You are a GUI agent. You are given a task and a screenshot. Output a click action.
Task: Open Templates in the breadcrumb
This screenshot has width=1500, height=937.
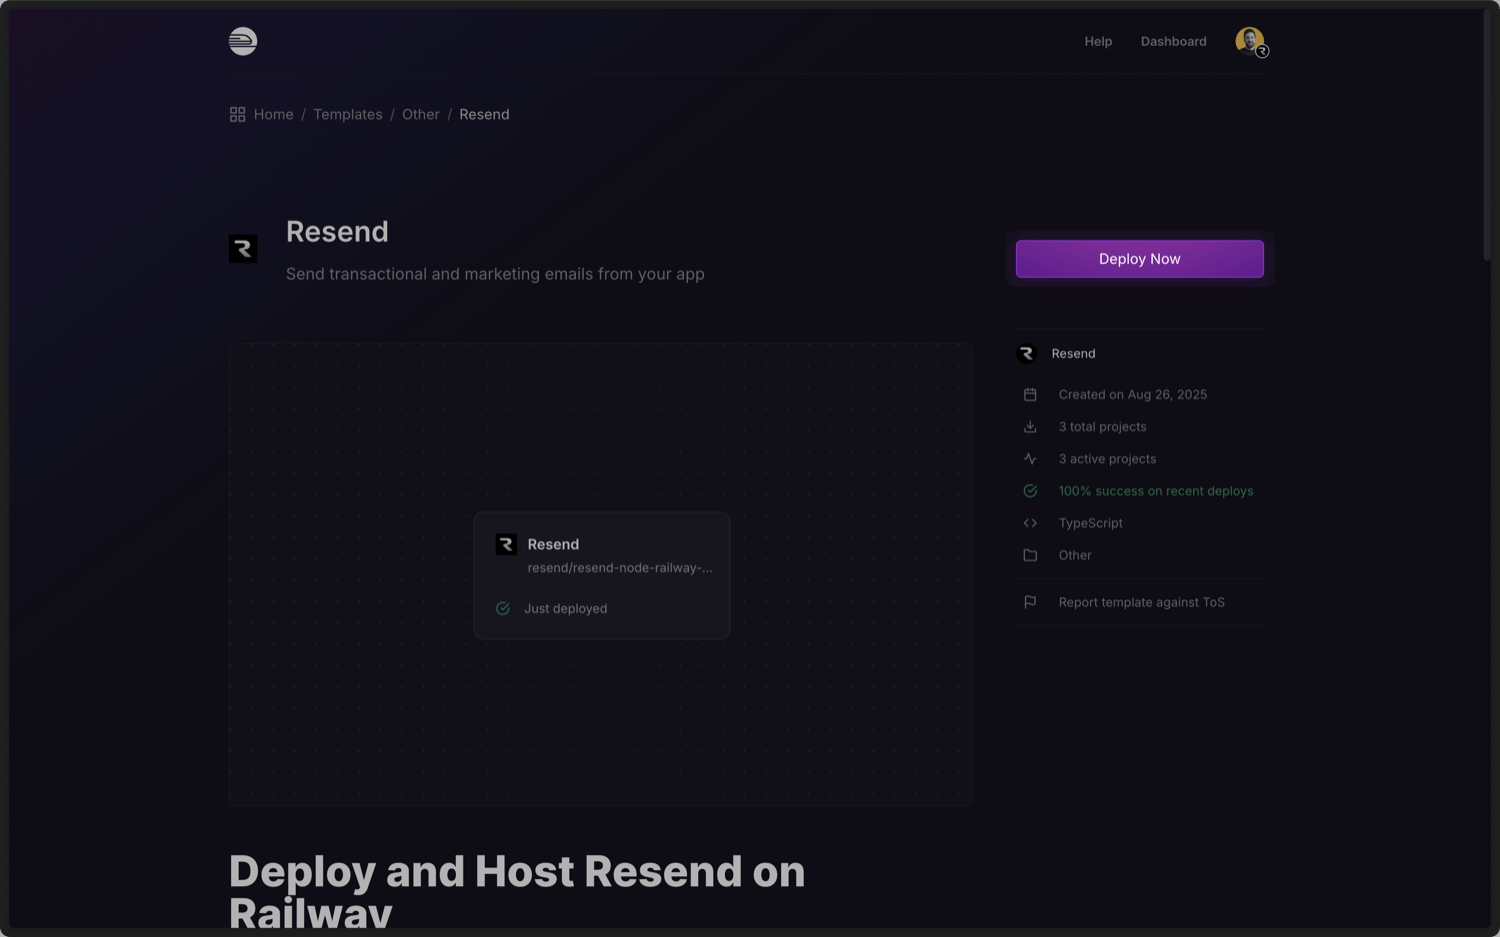[x=348, y=115]
